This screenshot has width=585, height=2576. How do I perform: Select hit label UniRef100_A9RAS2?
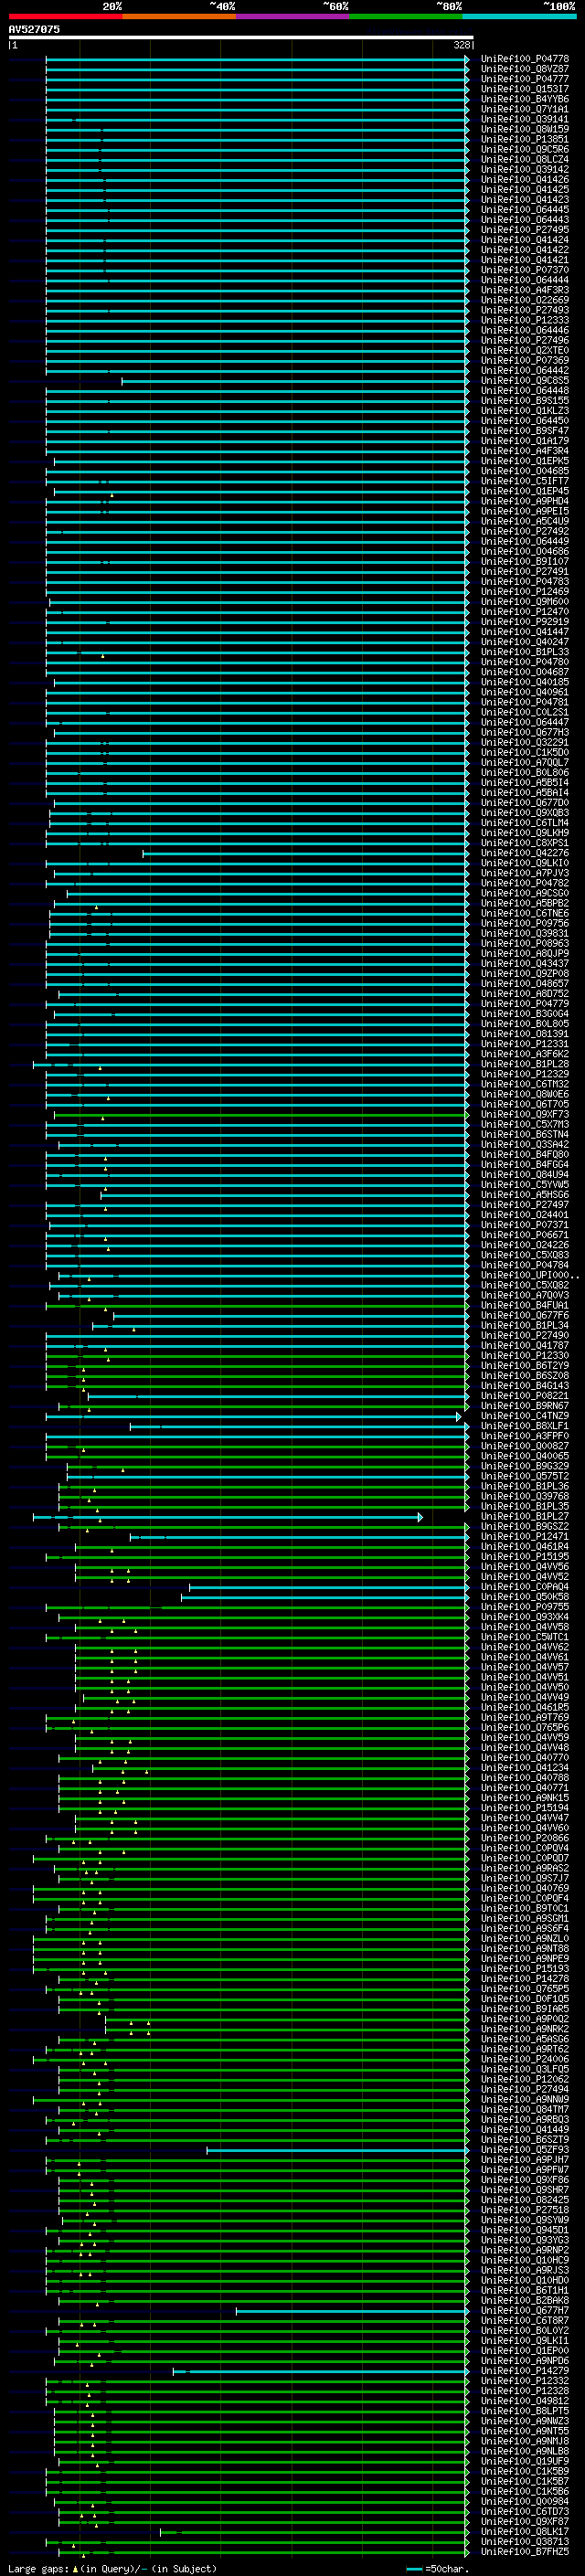click(x=524, y=1868)
